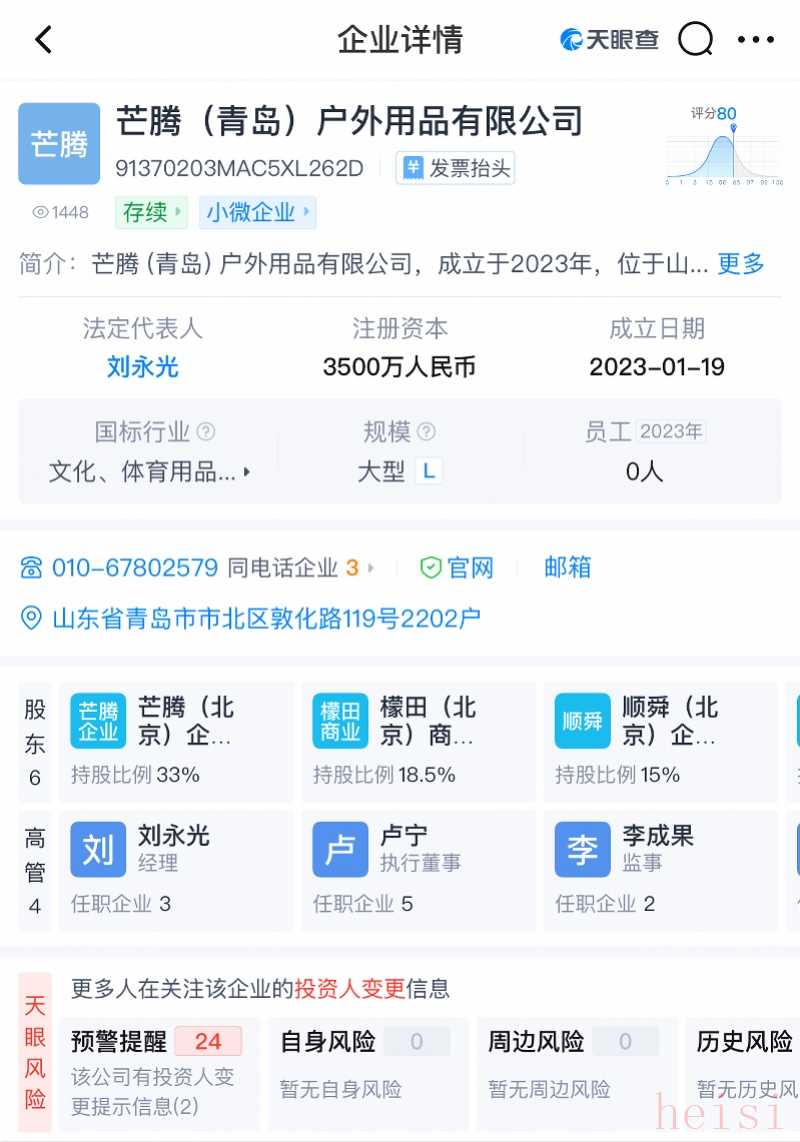Open shareholder 檬田(北京)商… card
The image size is (800, 1142).
pos(418,742)
